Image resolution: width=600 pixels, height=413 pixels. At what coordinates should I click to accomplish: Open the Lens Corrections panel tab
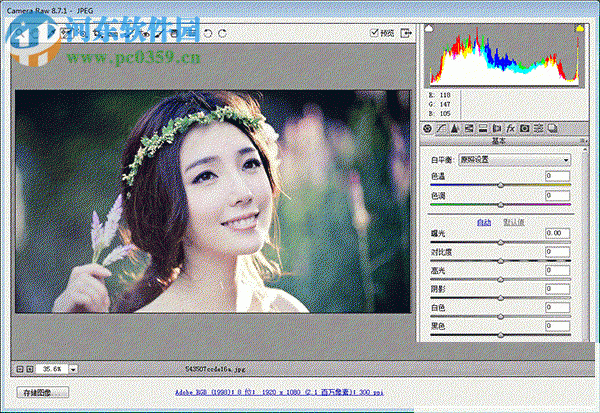click(496, 129)
